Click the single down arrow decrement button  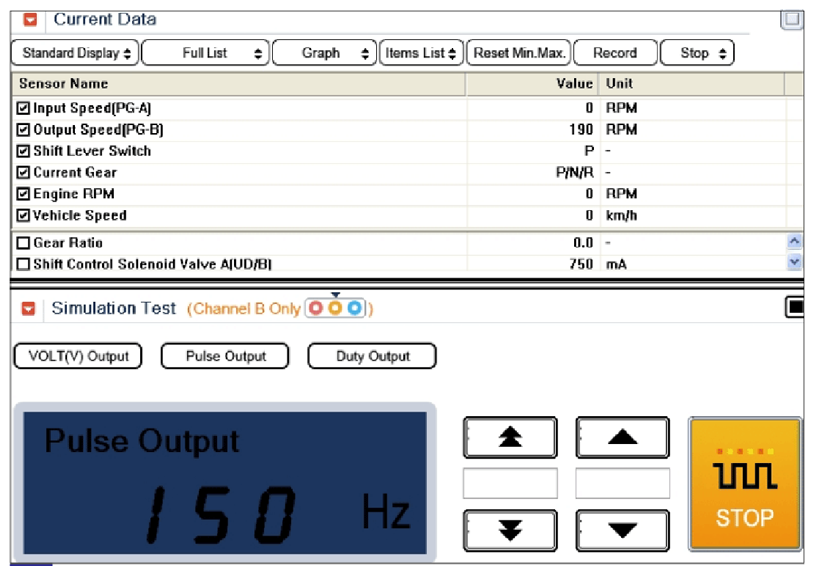[622, 530]
